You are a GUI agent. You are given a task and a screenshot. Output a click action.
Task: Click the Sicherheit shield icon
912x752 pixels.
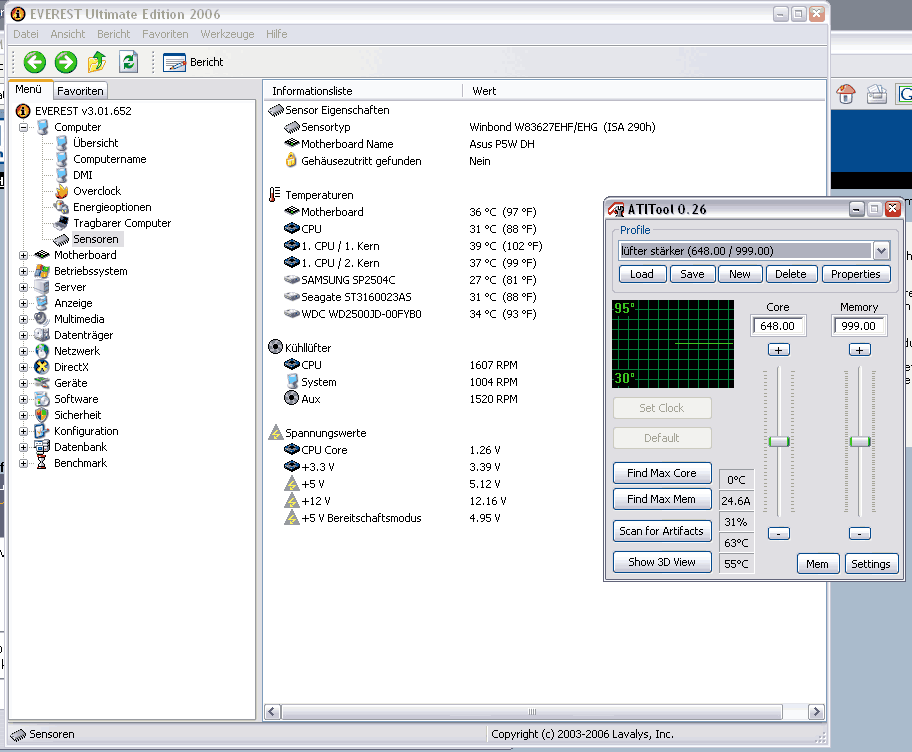coord(42,415)
